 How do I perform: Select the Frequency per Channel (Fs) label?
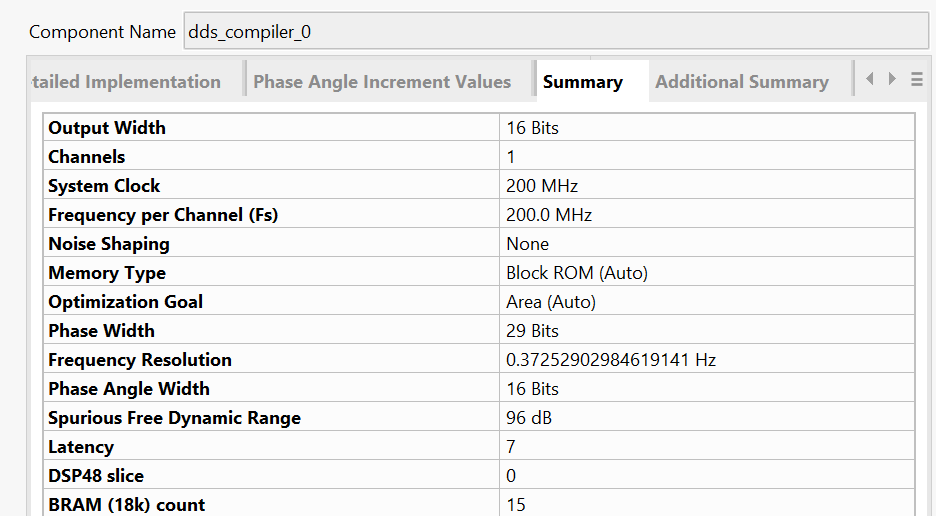163,215
